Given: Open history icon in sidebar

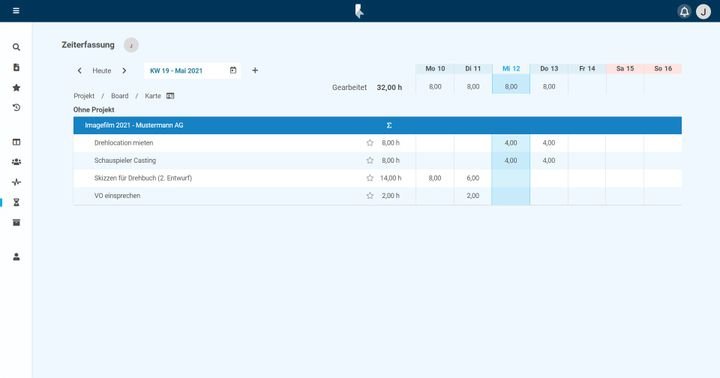Looking at the screenshot, I should tap(17, 107).
